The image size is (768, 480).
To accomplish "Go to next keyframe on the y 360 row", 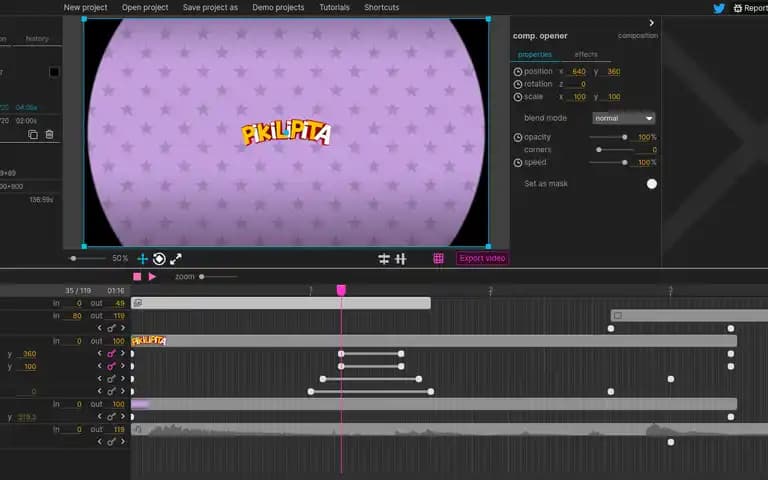I will click(123, 353).
